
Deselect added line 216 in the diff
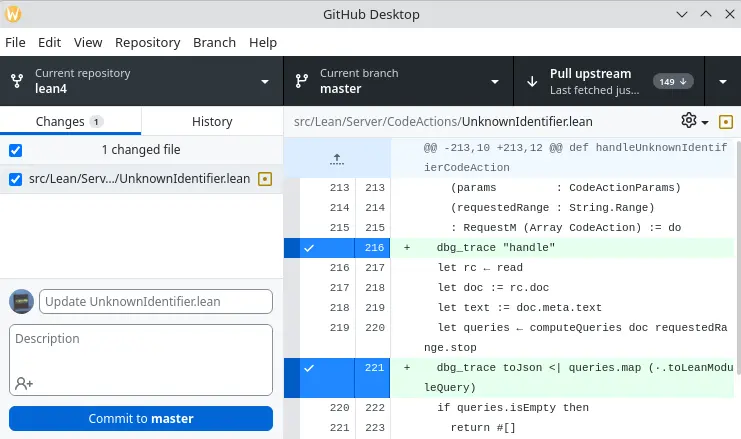point(308,247)
